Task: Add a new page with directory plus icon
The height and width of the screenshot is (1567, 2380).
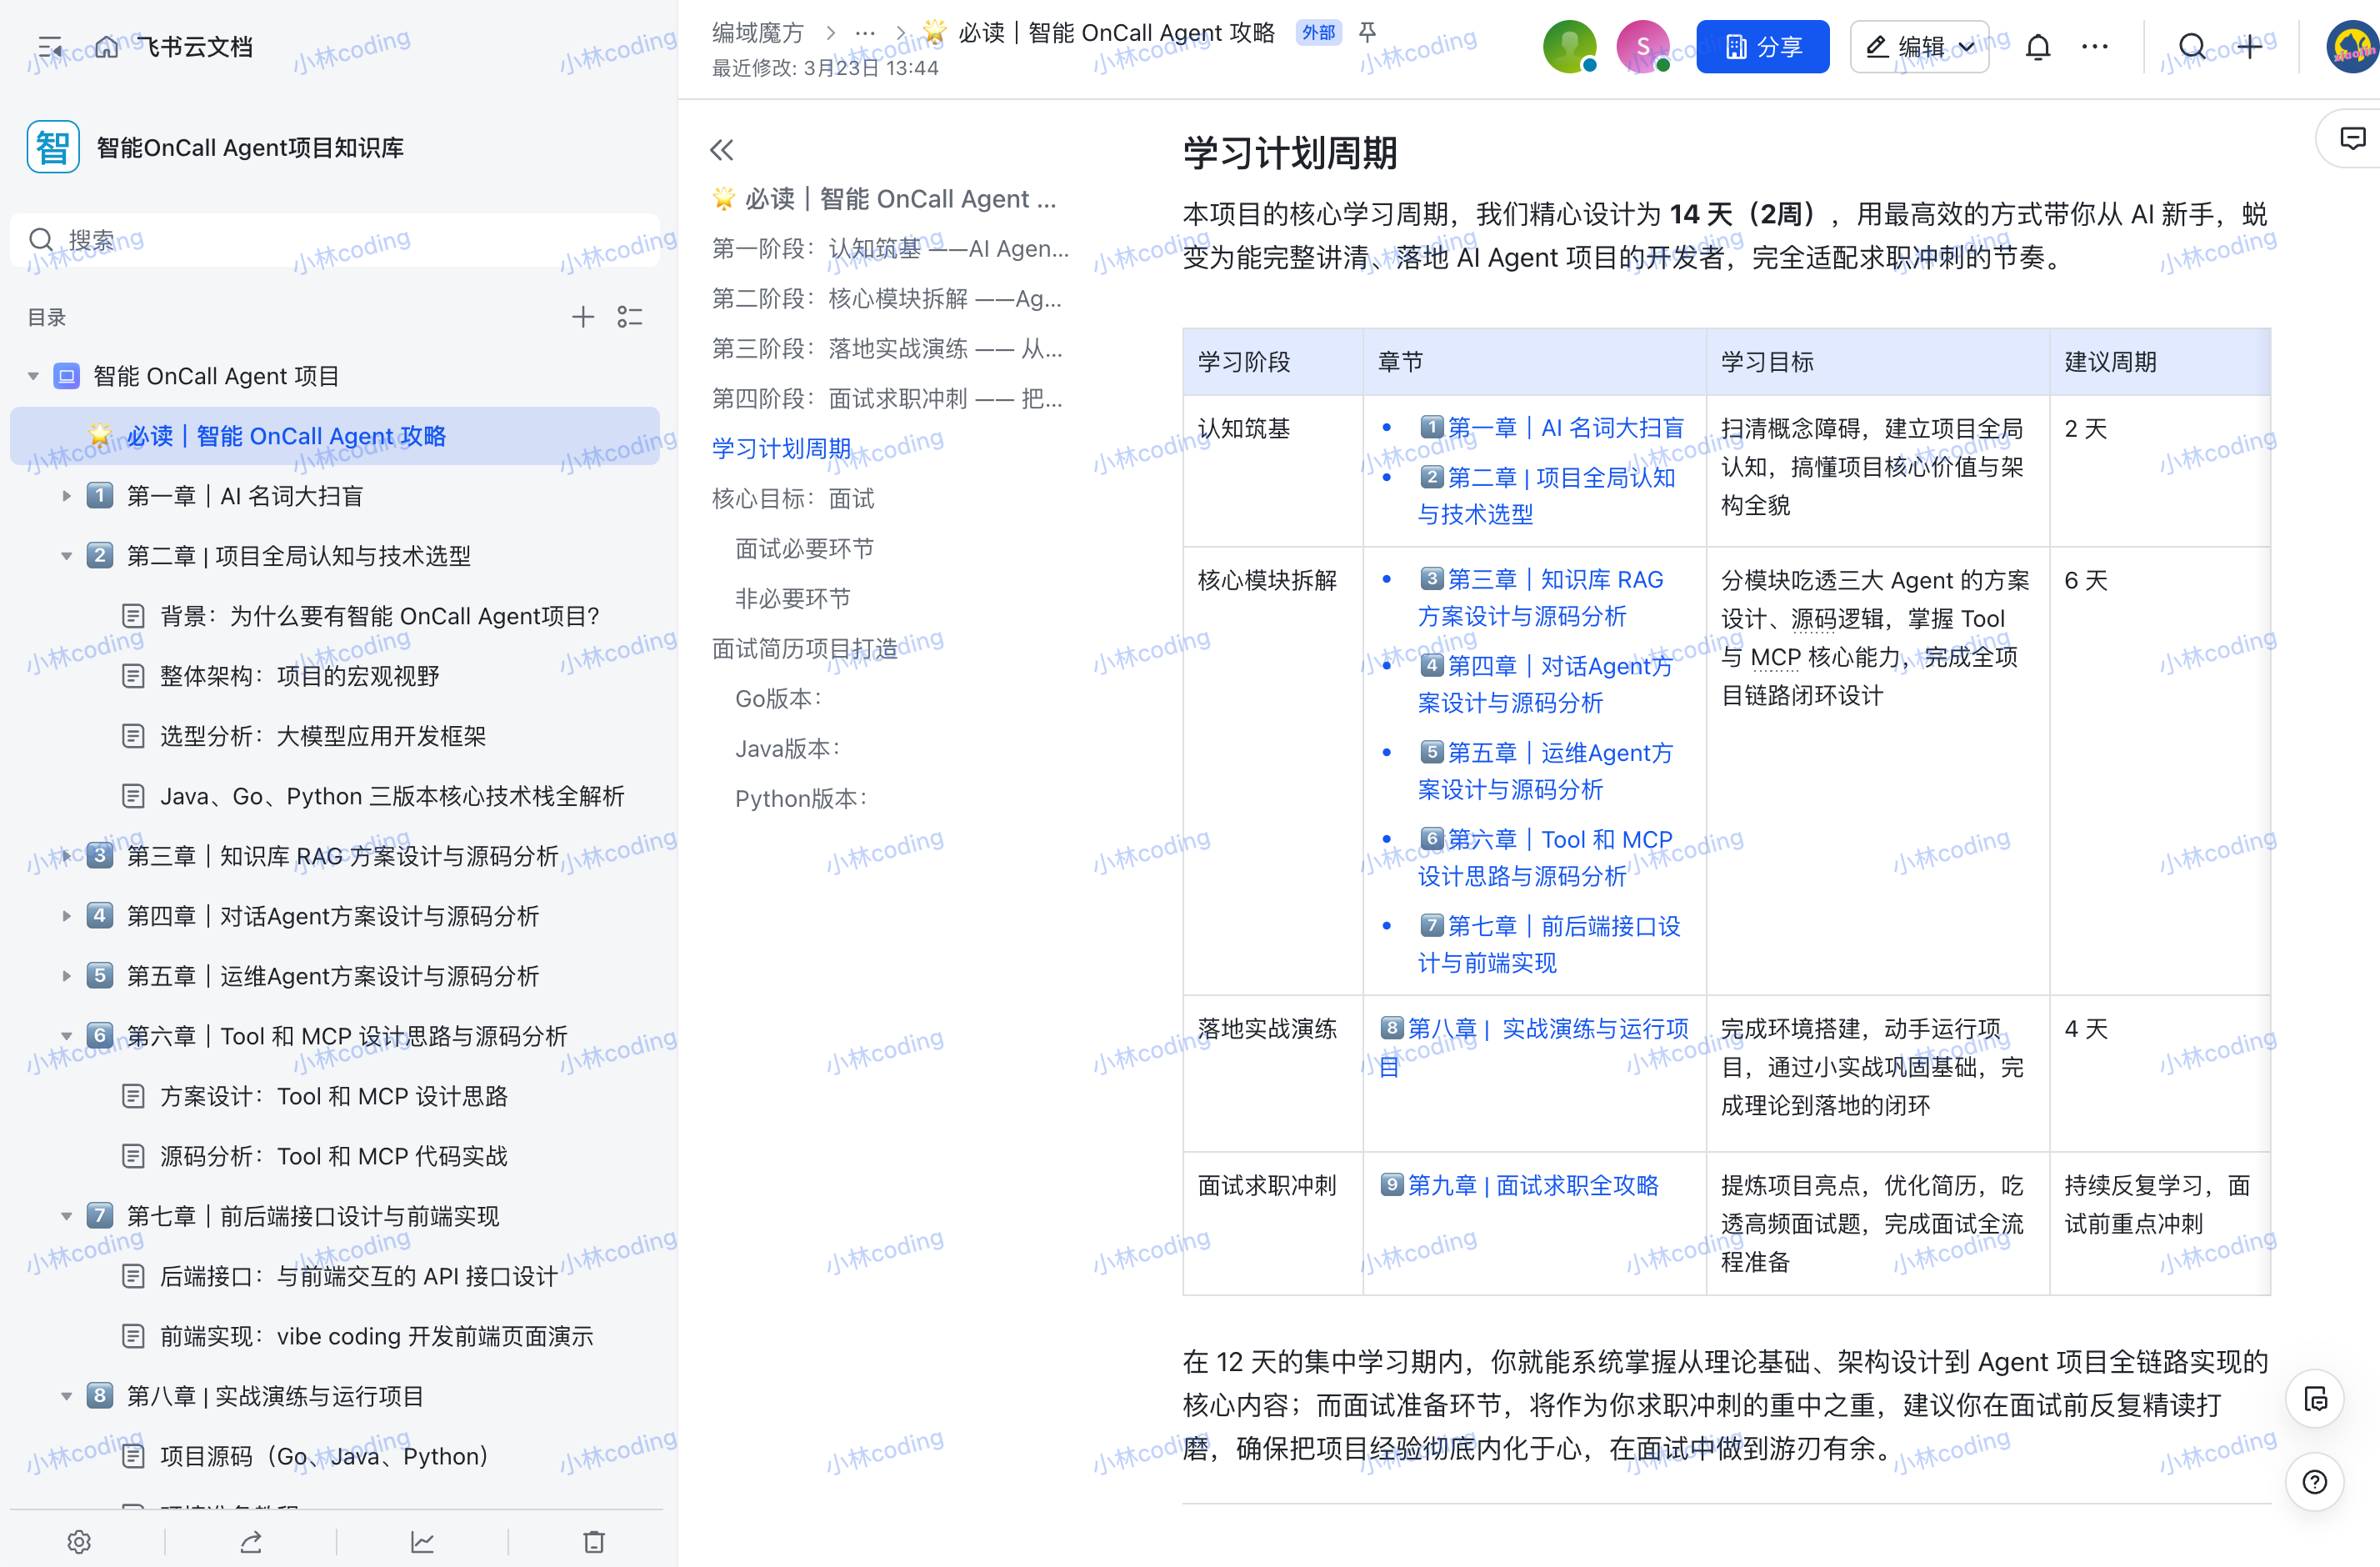Action: (x=582, y=317)
